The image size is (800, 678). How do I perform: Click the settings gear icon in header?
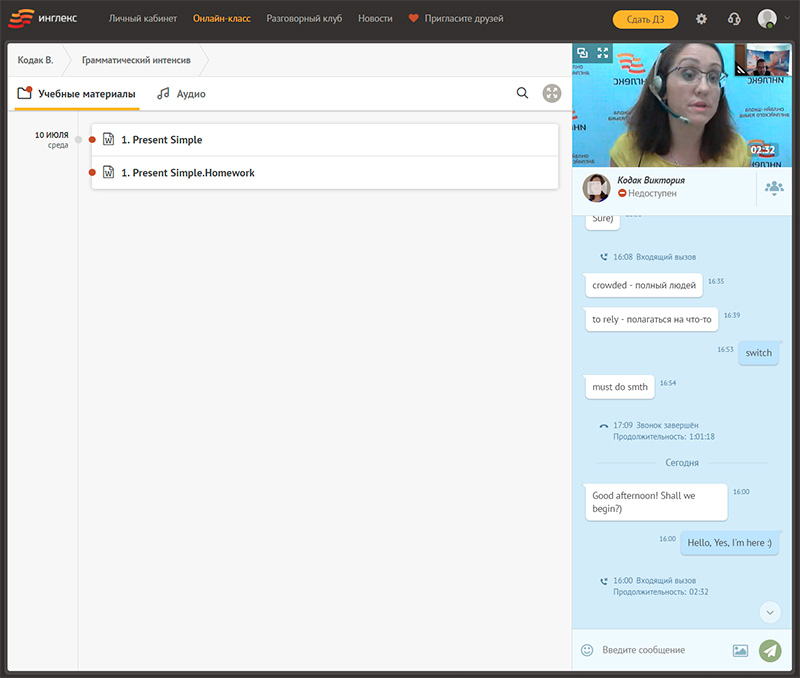click(x=701, y=19)
